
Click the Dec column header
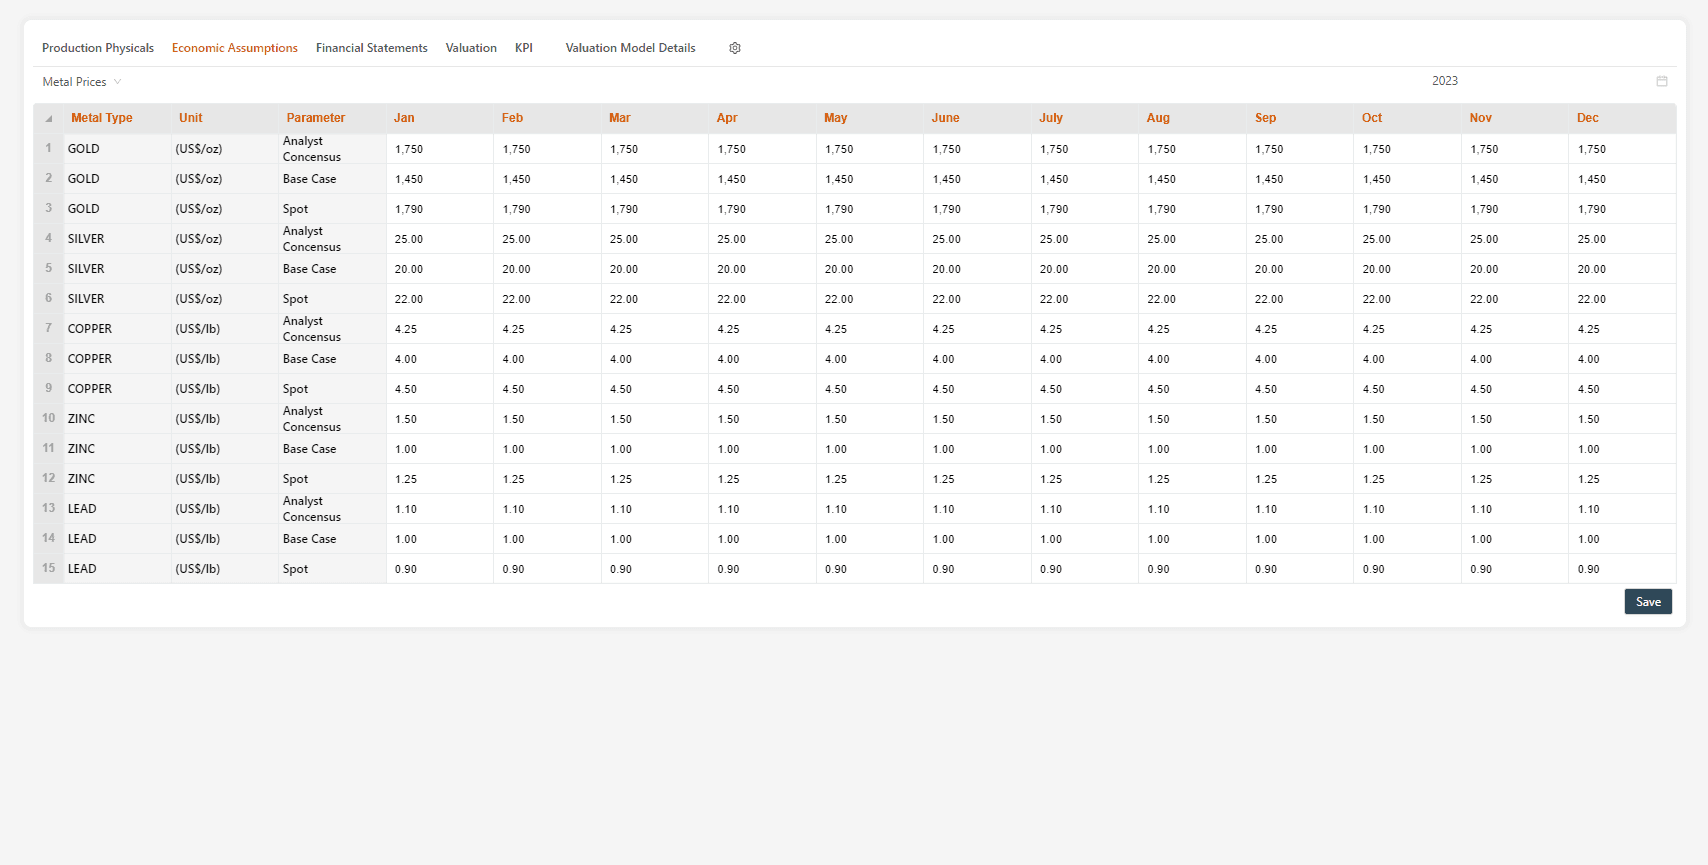(1588, 118)
